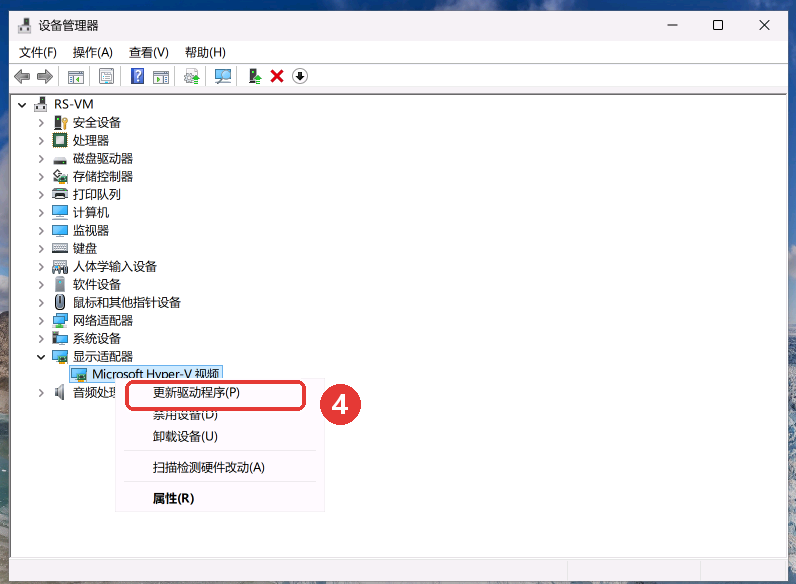Image resolution: width=796 pixels, height=584 pixels.
Task: Click the 软件设备 icon
Action: 60,284
